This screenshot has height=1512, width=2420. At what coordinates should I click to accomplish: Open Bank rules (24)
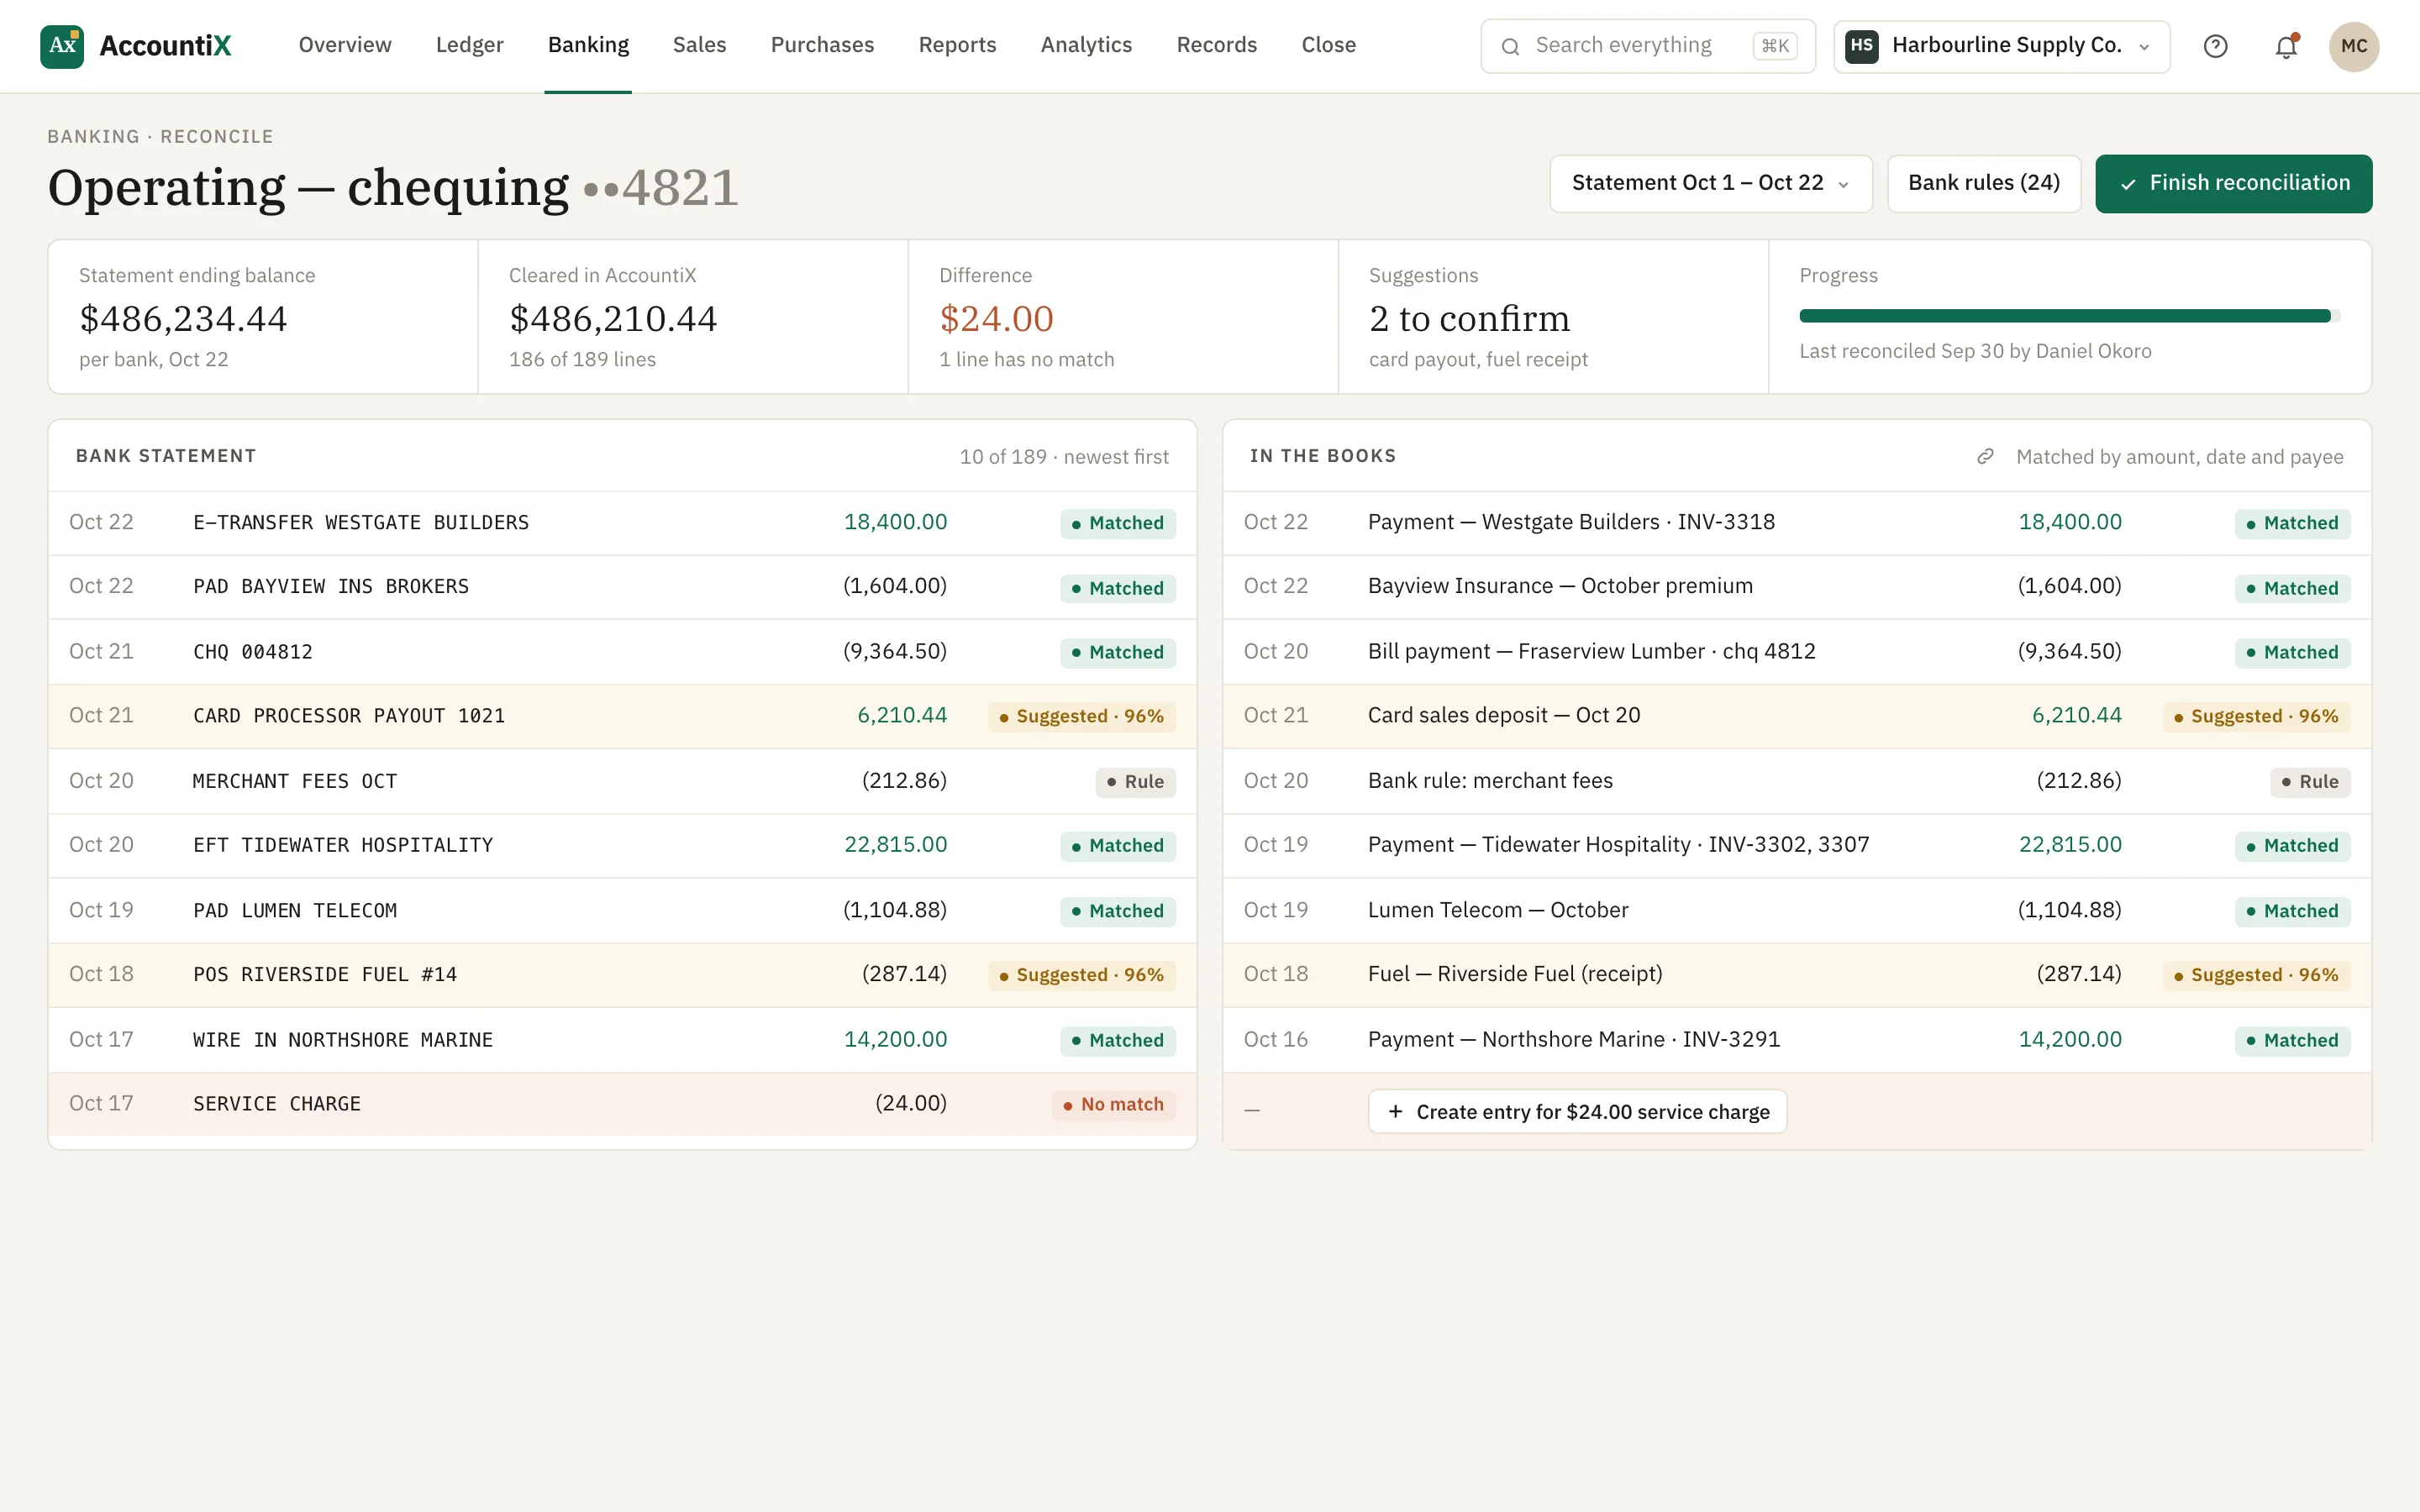coord(1984,183)
